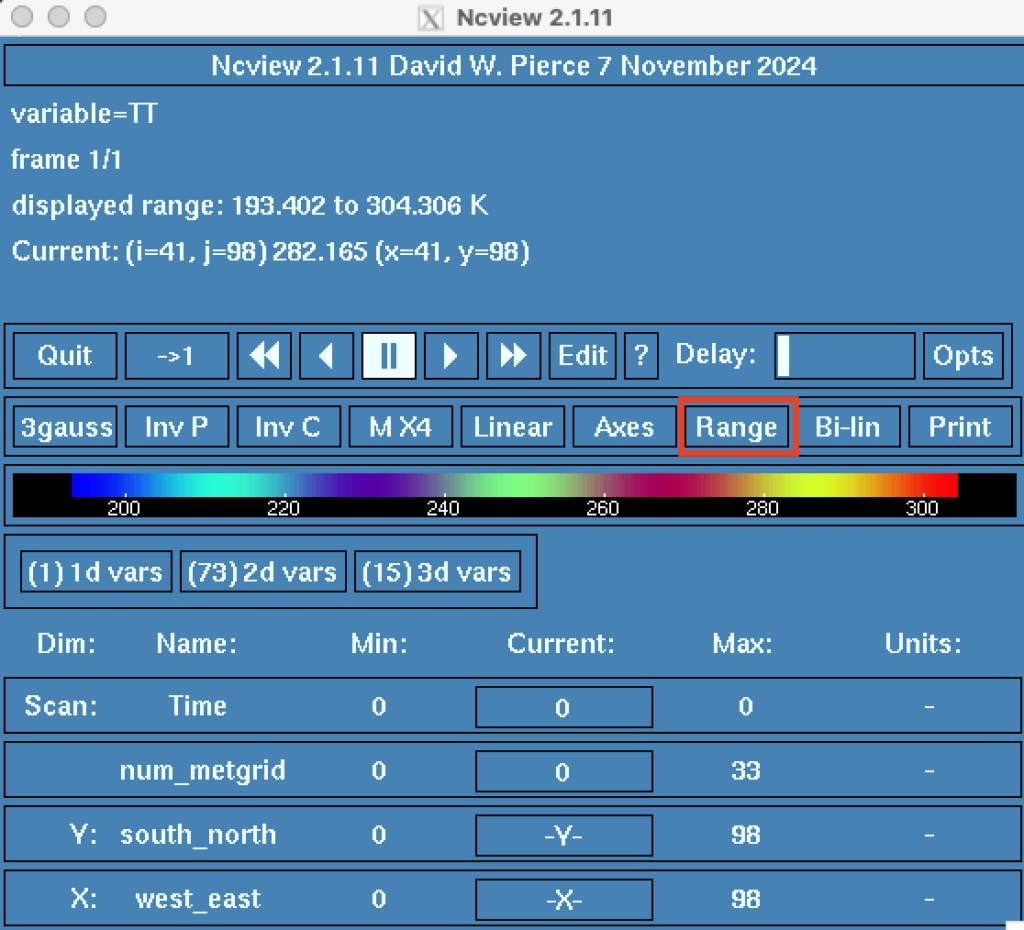Click the Time current value box
1024x930 pixels.
(x=564, y=707)
